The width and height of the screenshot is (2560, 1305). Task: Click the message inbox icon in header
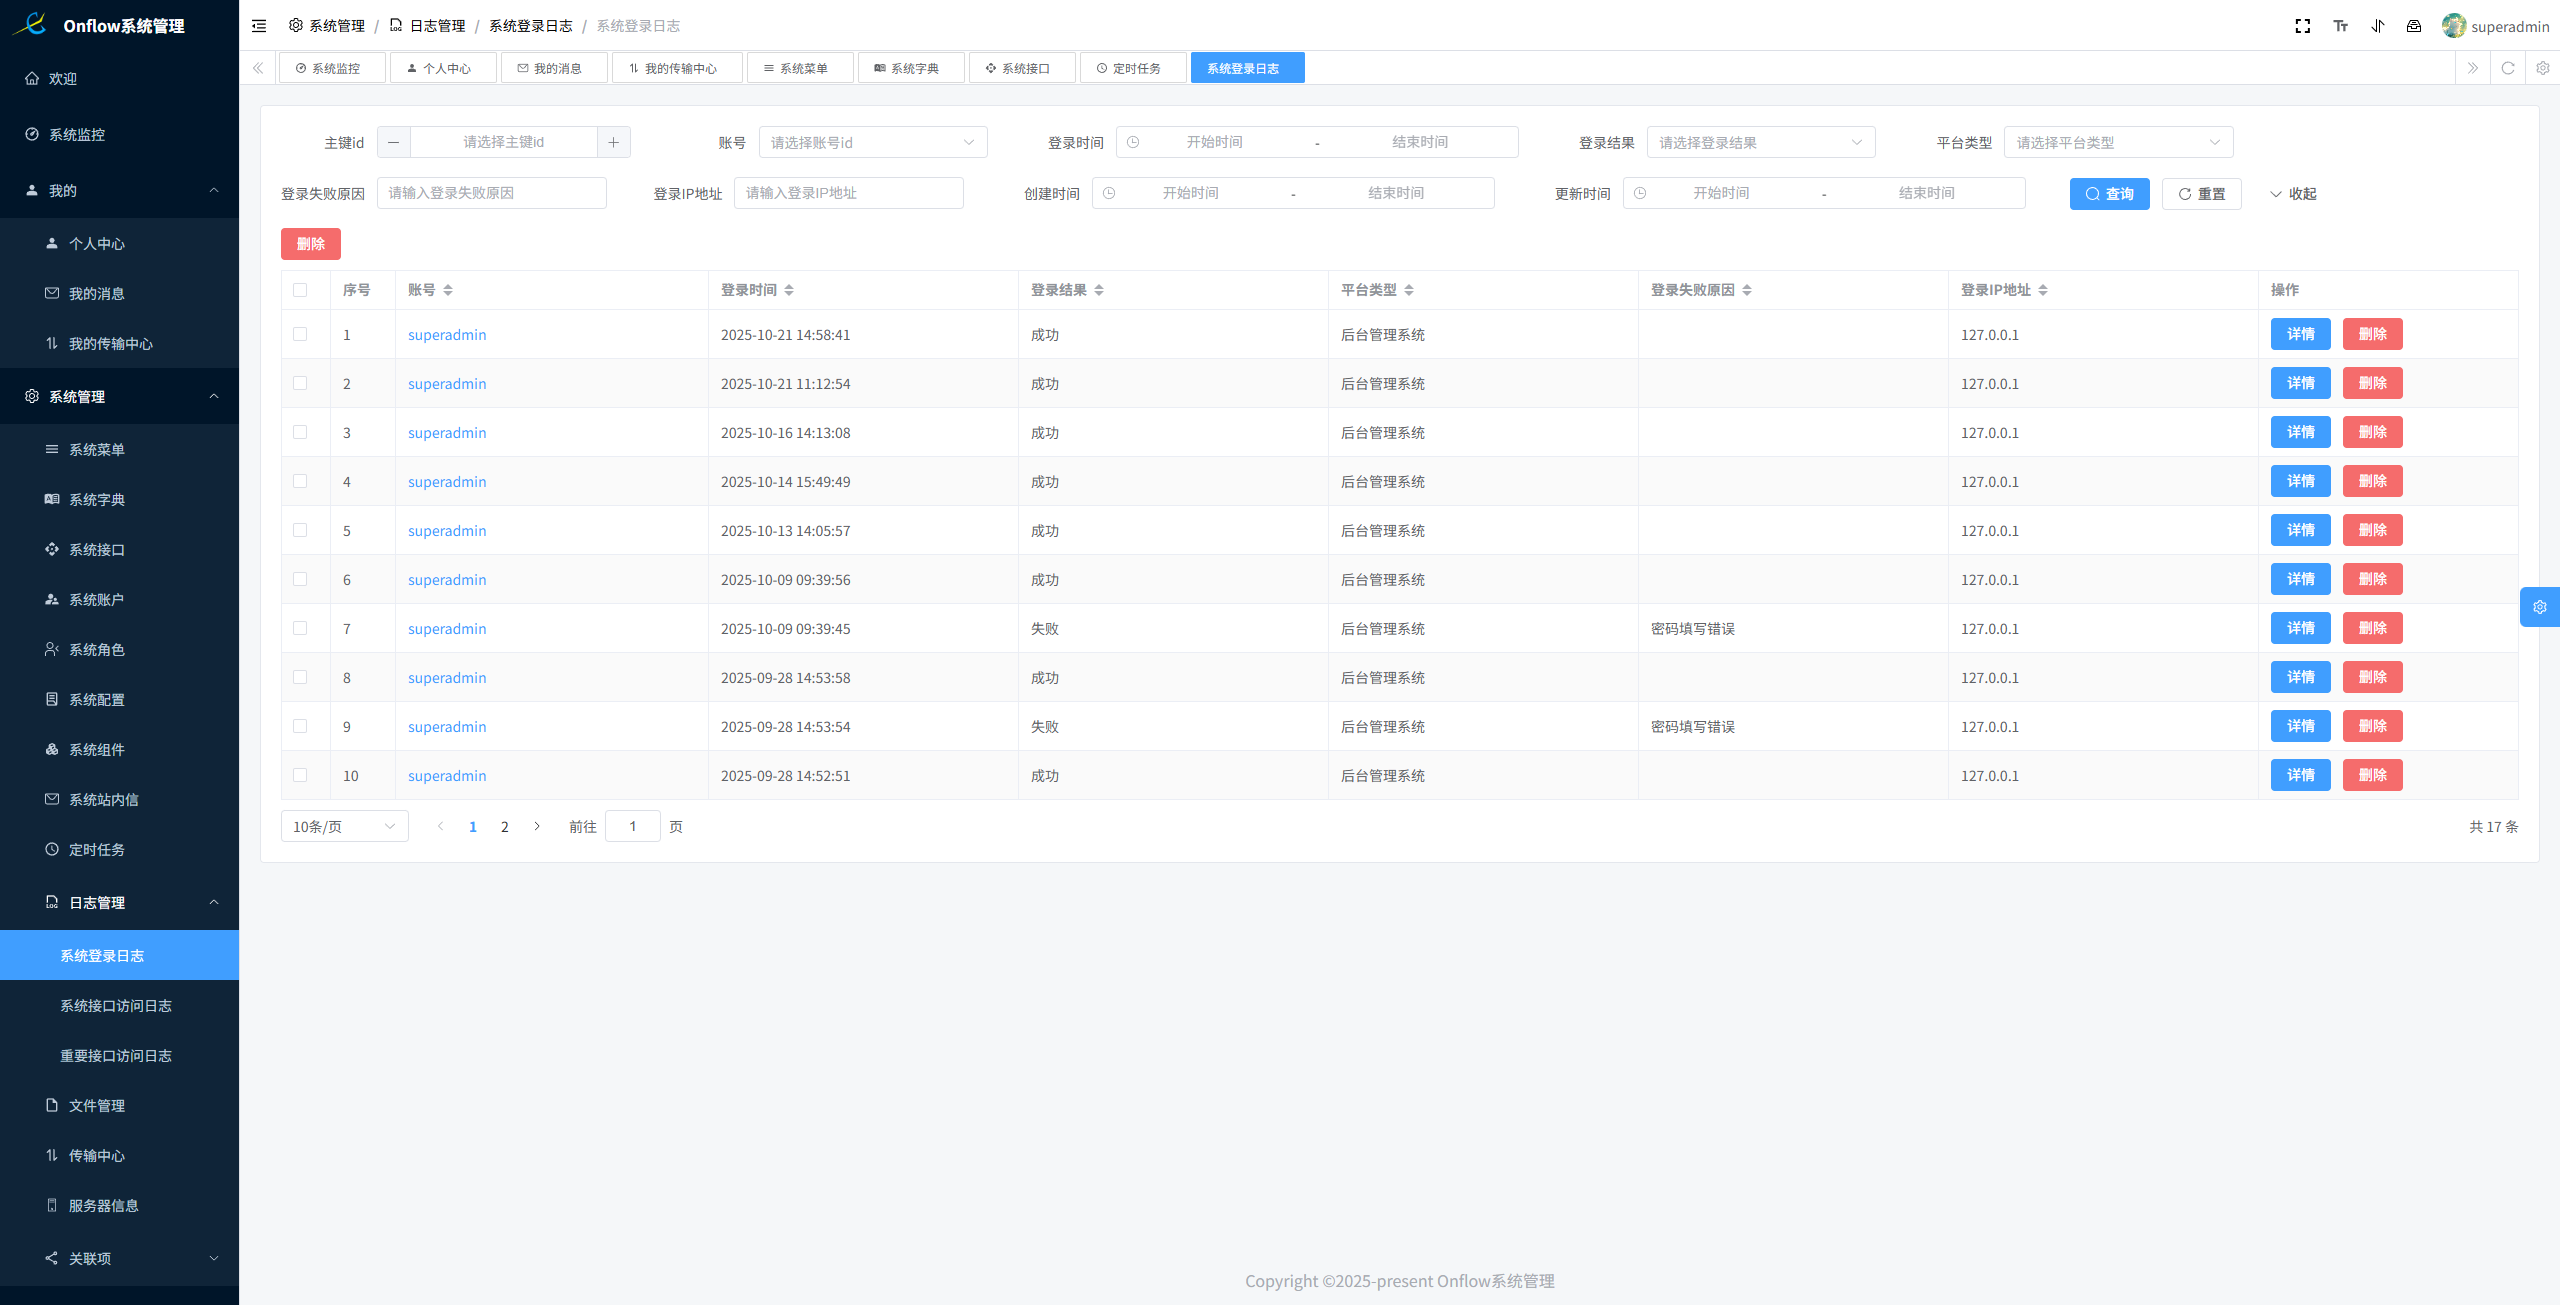point(2414,26)
